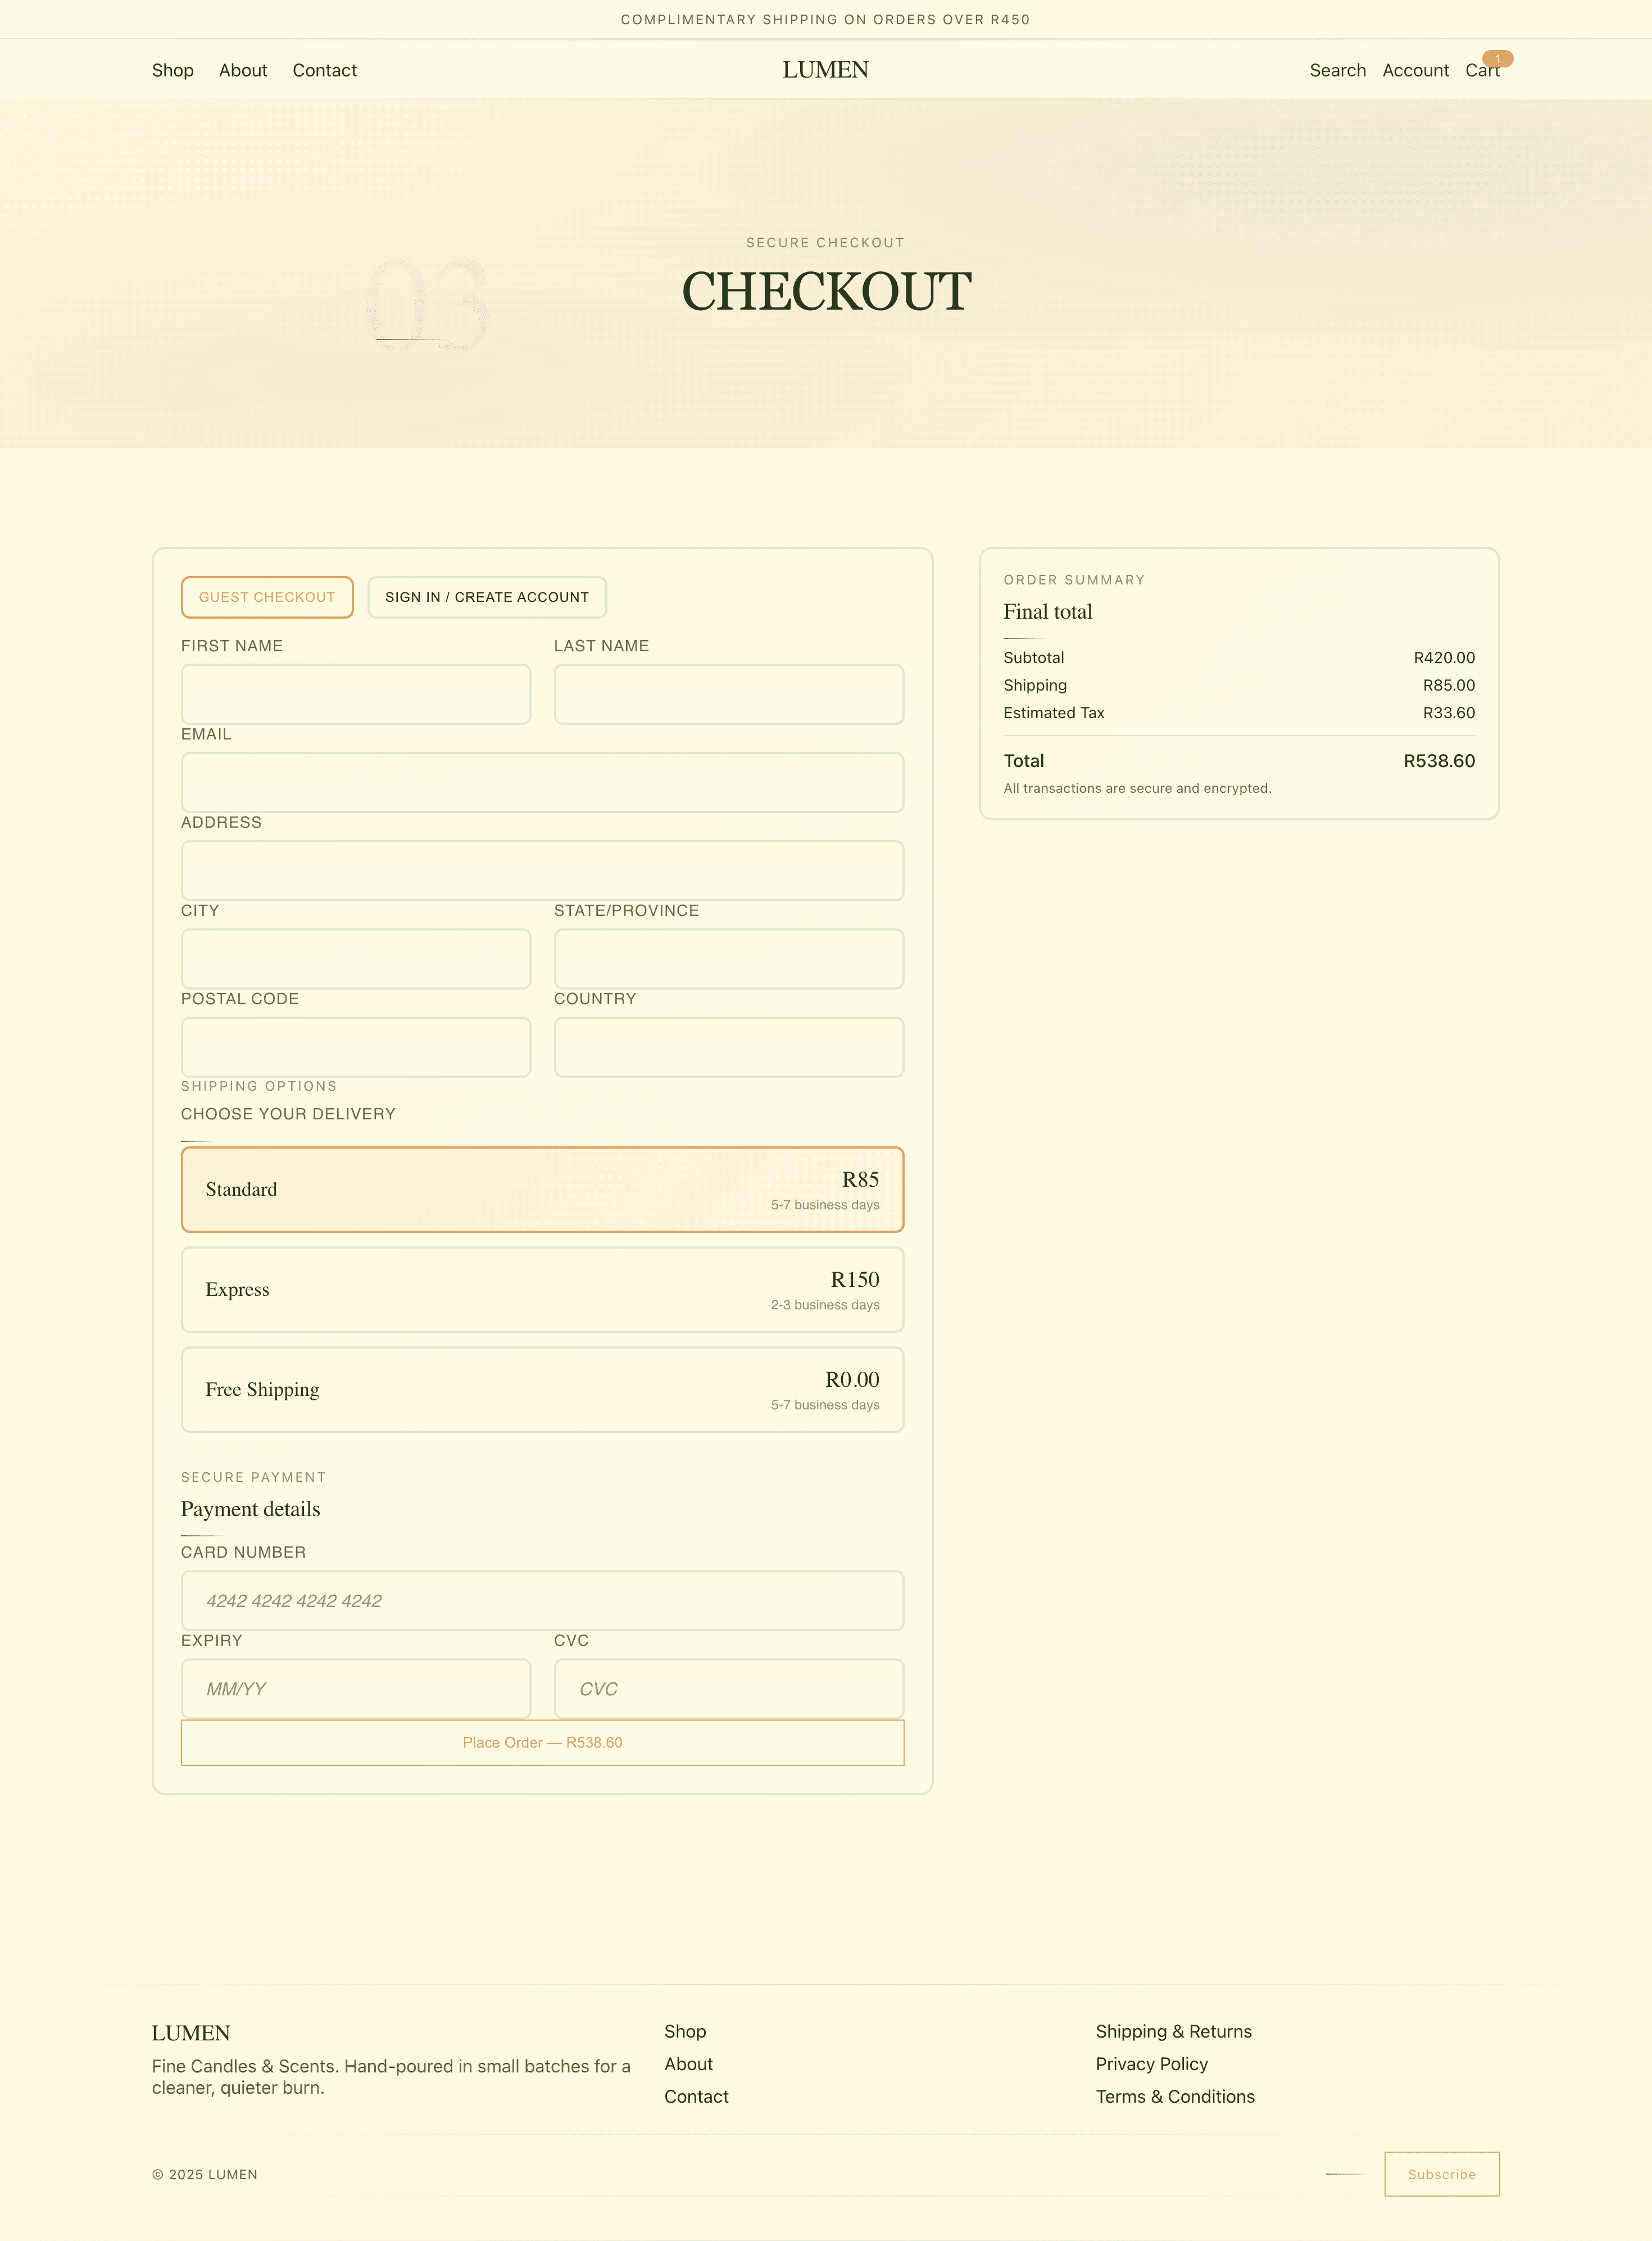1652x2241 pixels.
Task: Click the Cart with 1 item badge
Action: [x=1483, y=70]
